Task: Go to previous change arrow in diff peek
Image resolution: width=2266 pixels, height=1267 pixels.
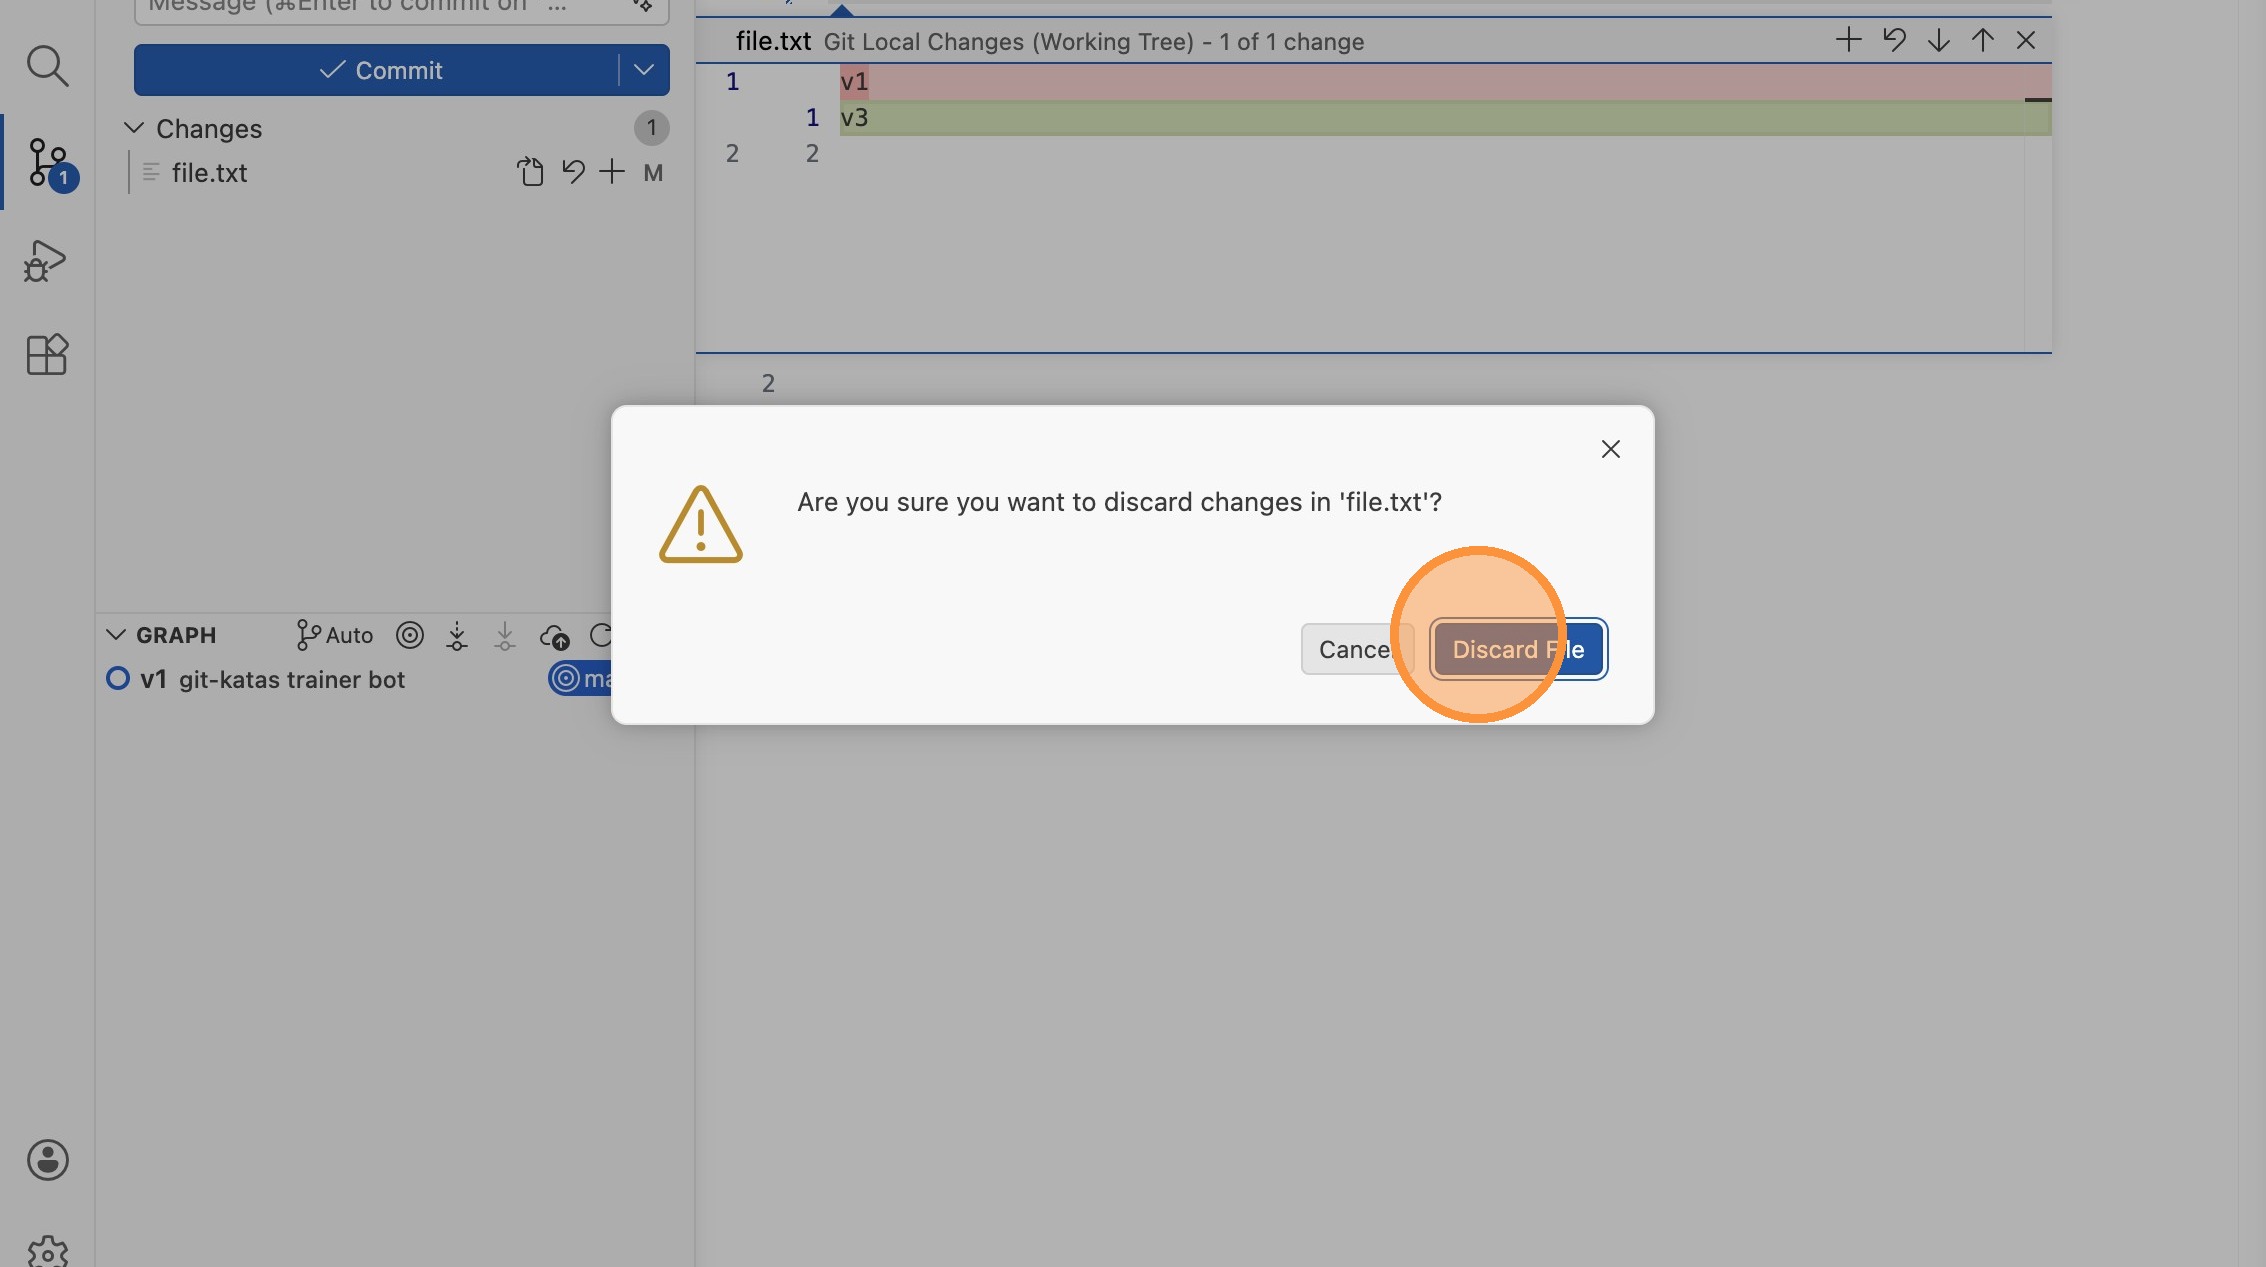Action: point(1982,41)
